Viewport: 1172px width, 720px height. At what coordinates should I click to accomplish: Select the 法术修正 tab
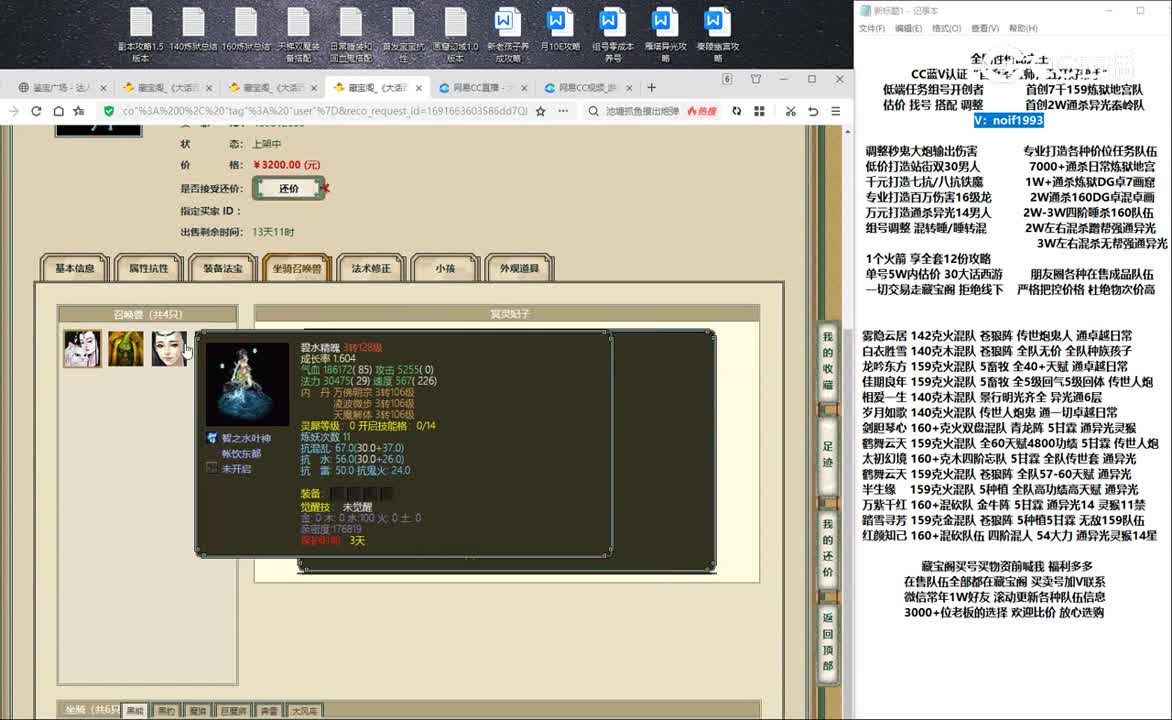tap(371, 268)
